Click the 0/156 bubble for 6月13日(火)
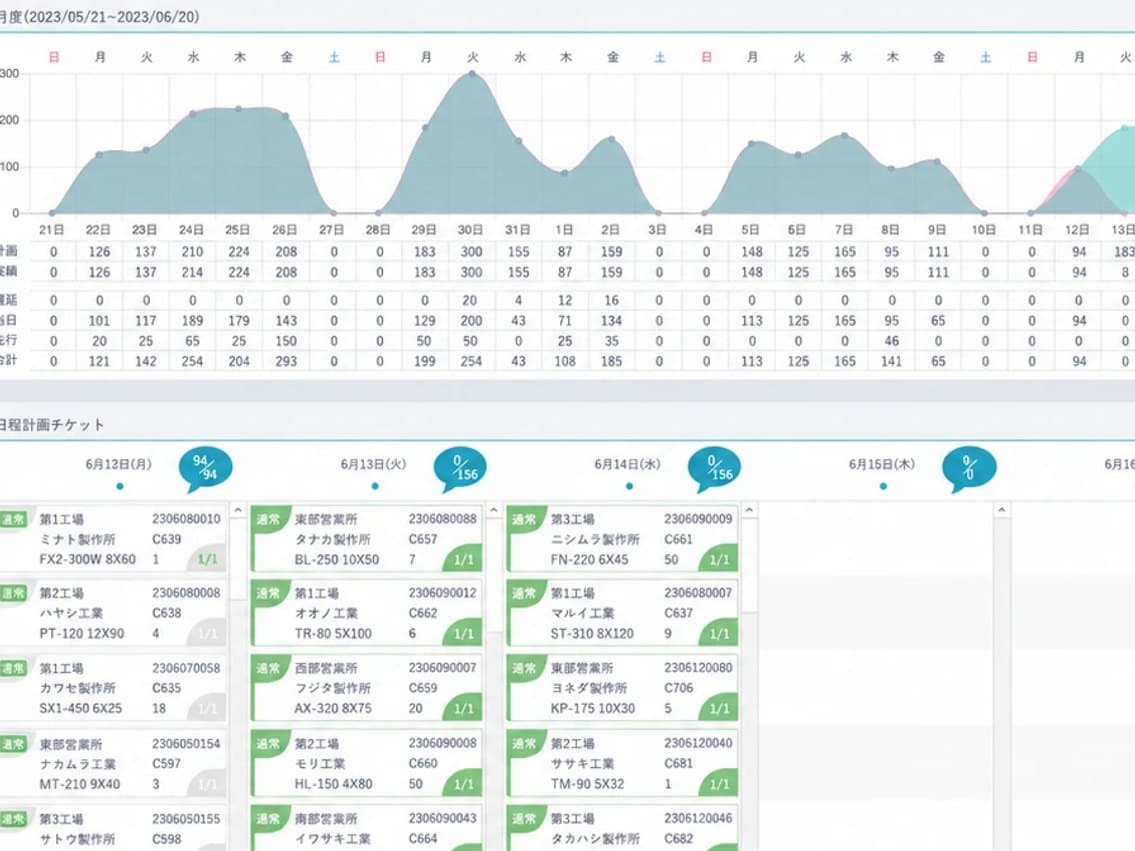 (460, 468)
